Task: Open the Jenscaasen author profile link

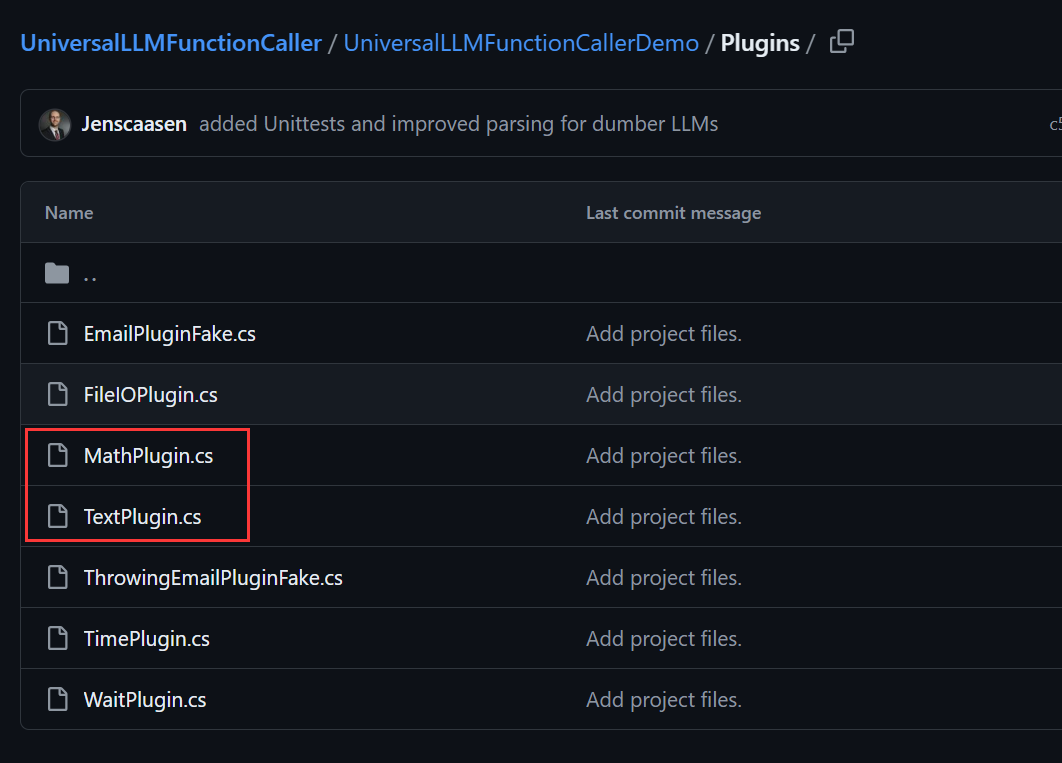Action: pos(134,125)
